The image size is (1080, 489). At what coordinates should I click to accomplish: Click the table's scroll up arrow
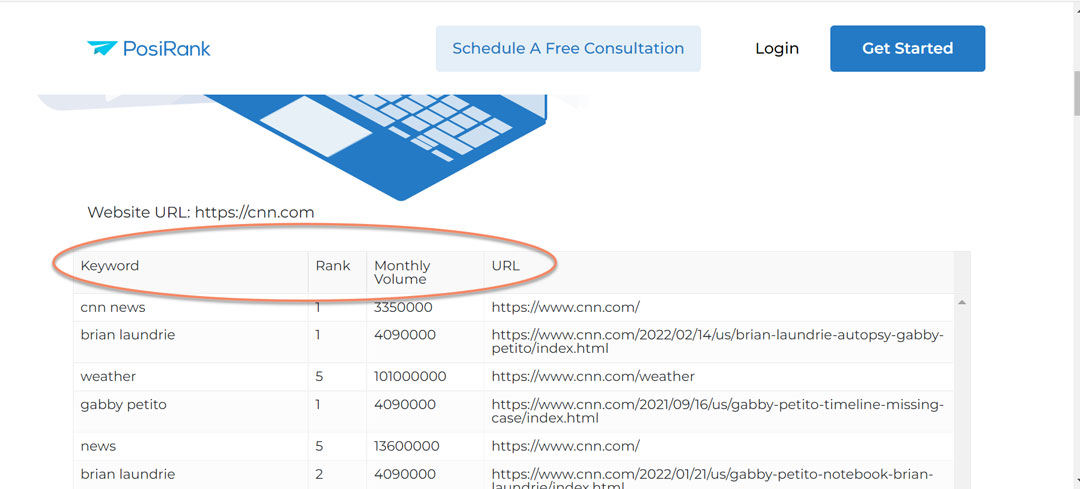(x=961, y=302)
